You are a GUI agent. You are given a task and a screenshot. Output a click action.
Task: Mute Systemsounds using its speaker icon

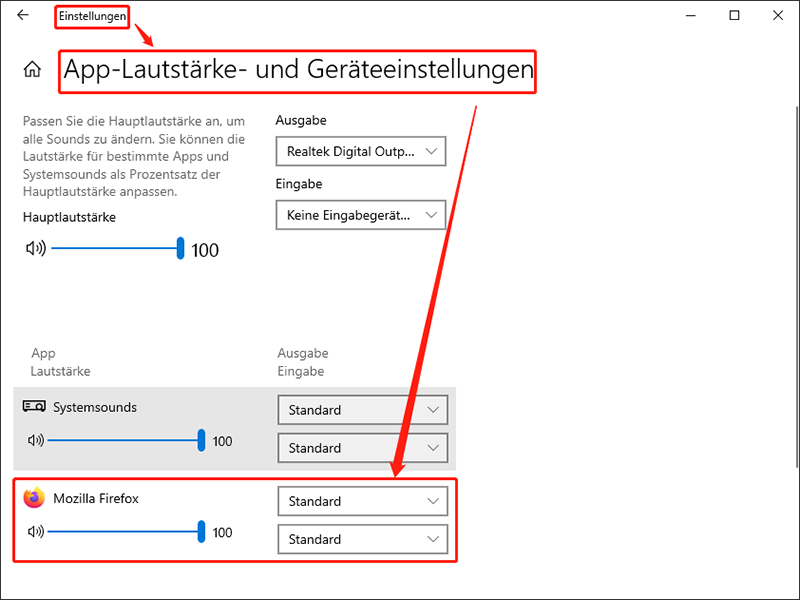pos(34,440)
